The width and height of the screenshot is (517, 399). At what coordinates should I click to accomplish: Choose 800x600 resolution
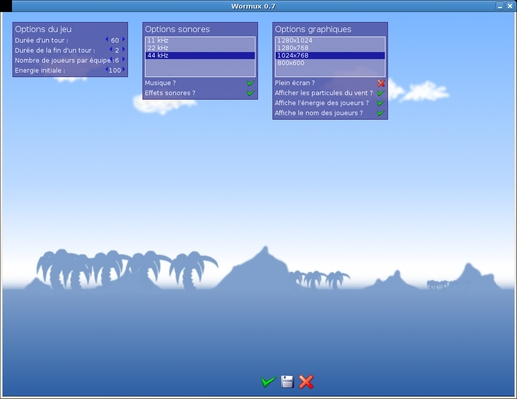[330, 63]
